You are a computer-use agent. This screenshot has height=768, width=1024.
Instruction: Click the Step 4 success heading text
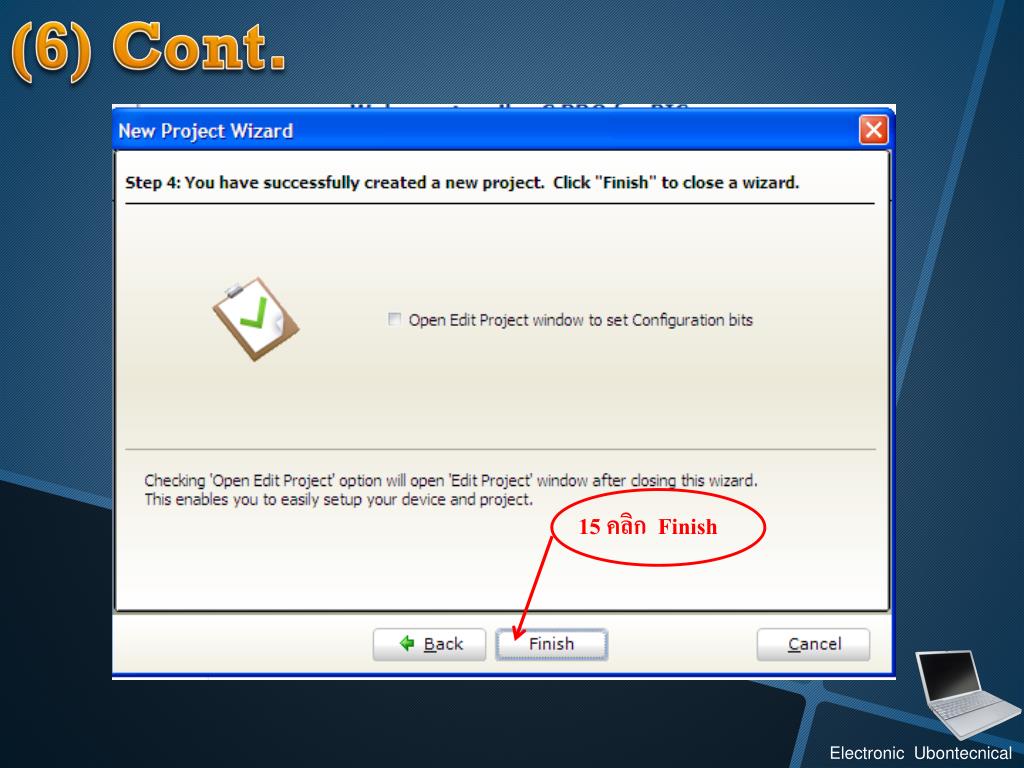[x=462, y=183]
